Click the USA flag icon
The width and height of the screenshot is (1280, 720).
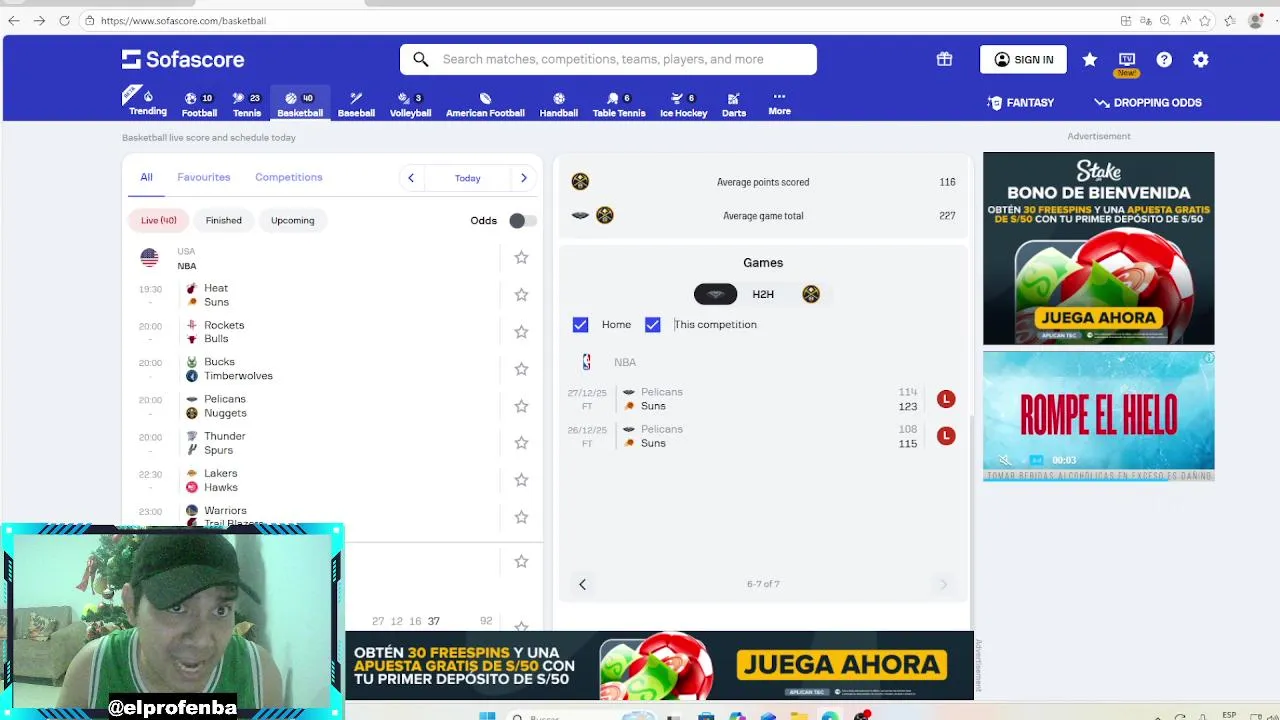[149, 258]
